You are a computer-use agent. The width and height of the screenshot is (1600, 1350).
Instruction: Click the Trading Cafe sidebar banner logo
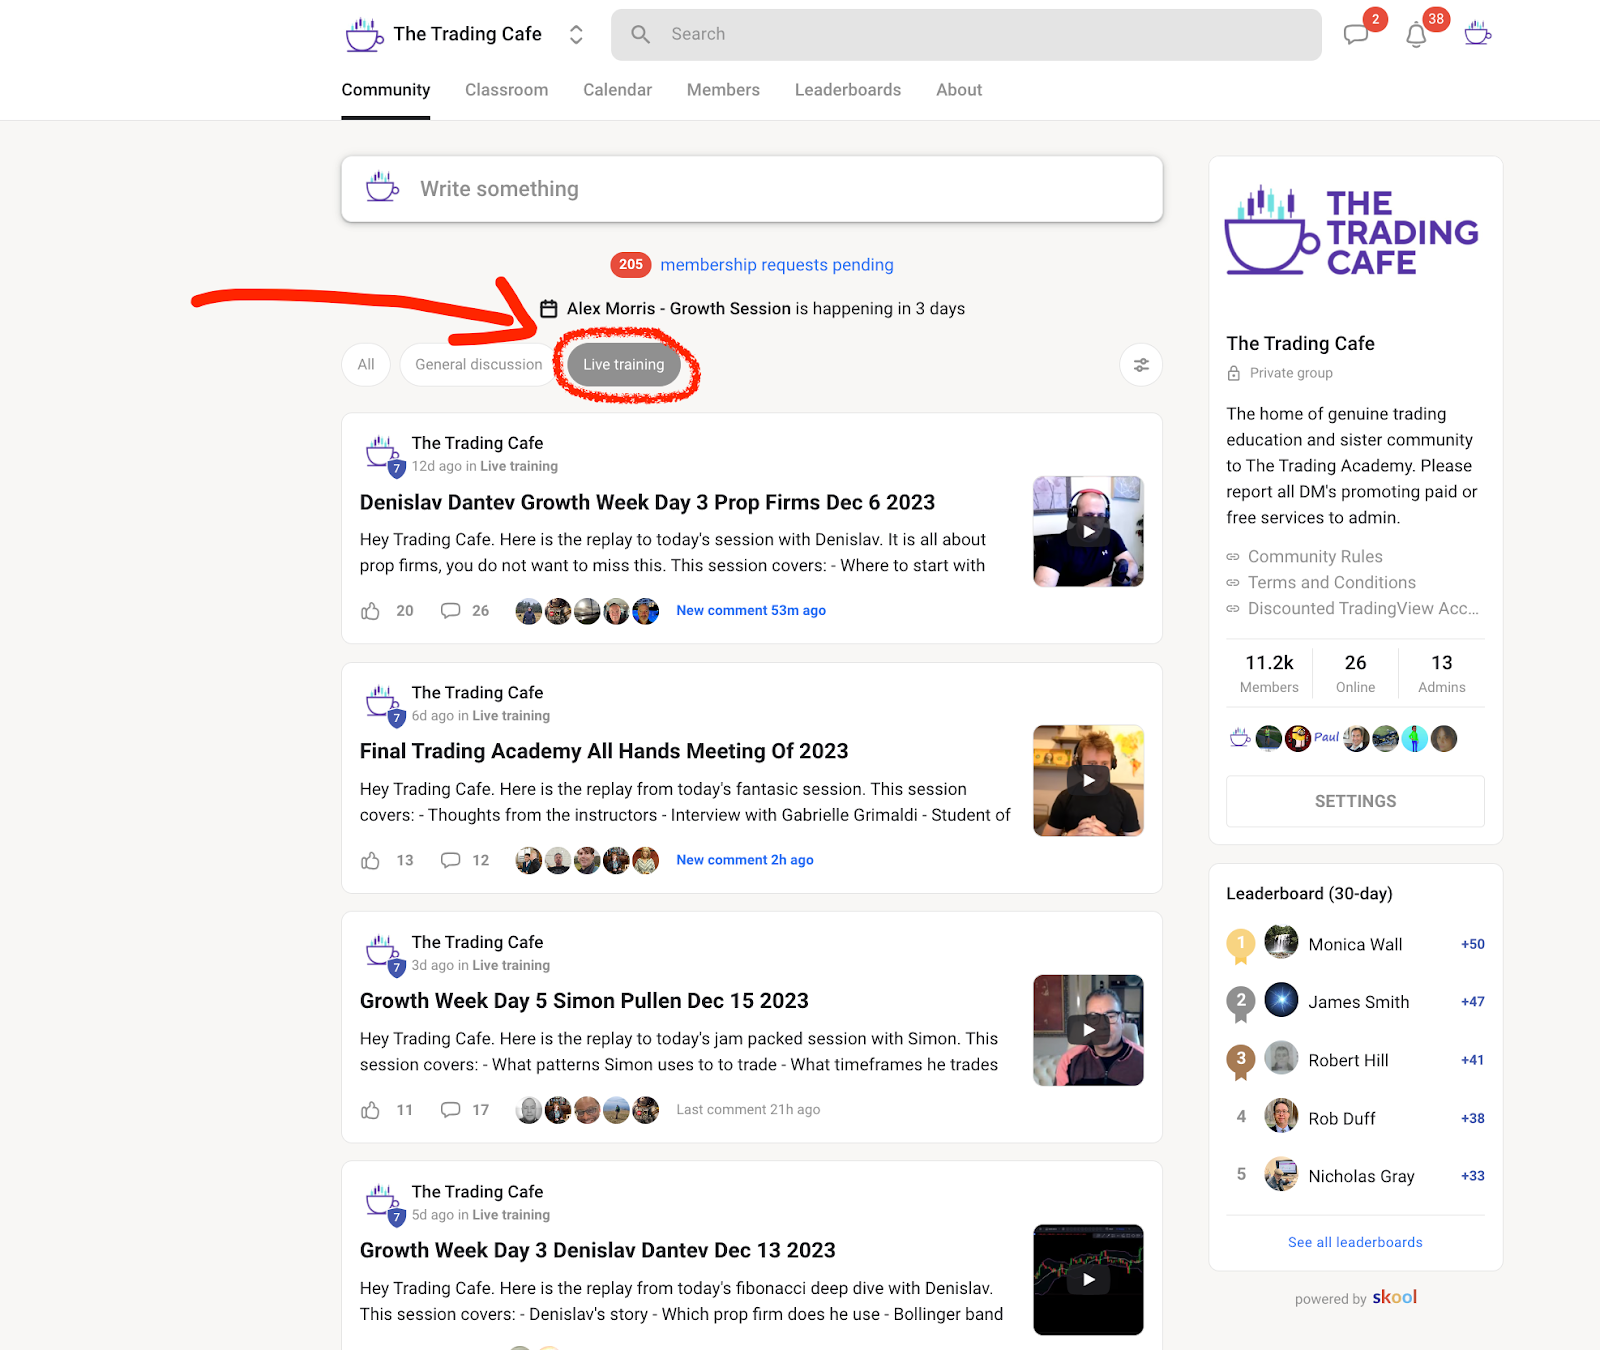(x=1352, y=231)
